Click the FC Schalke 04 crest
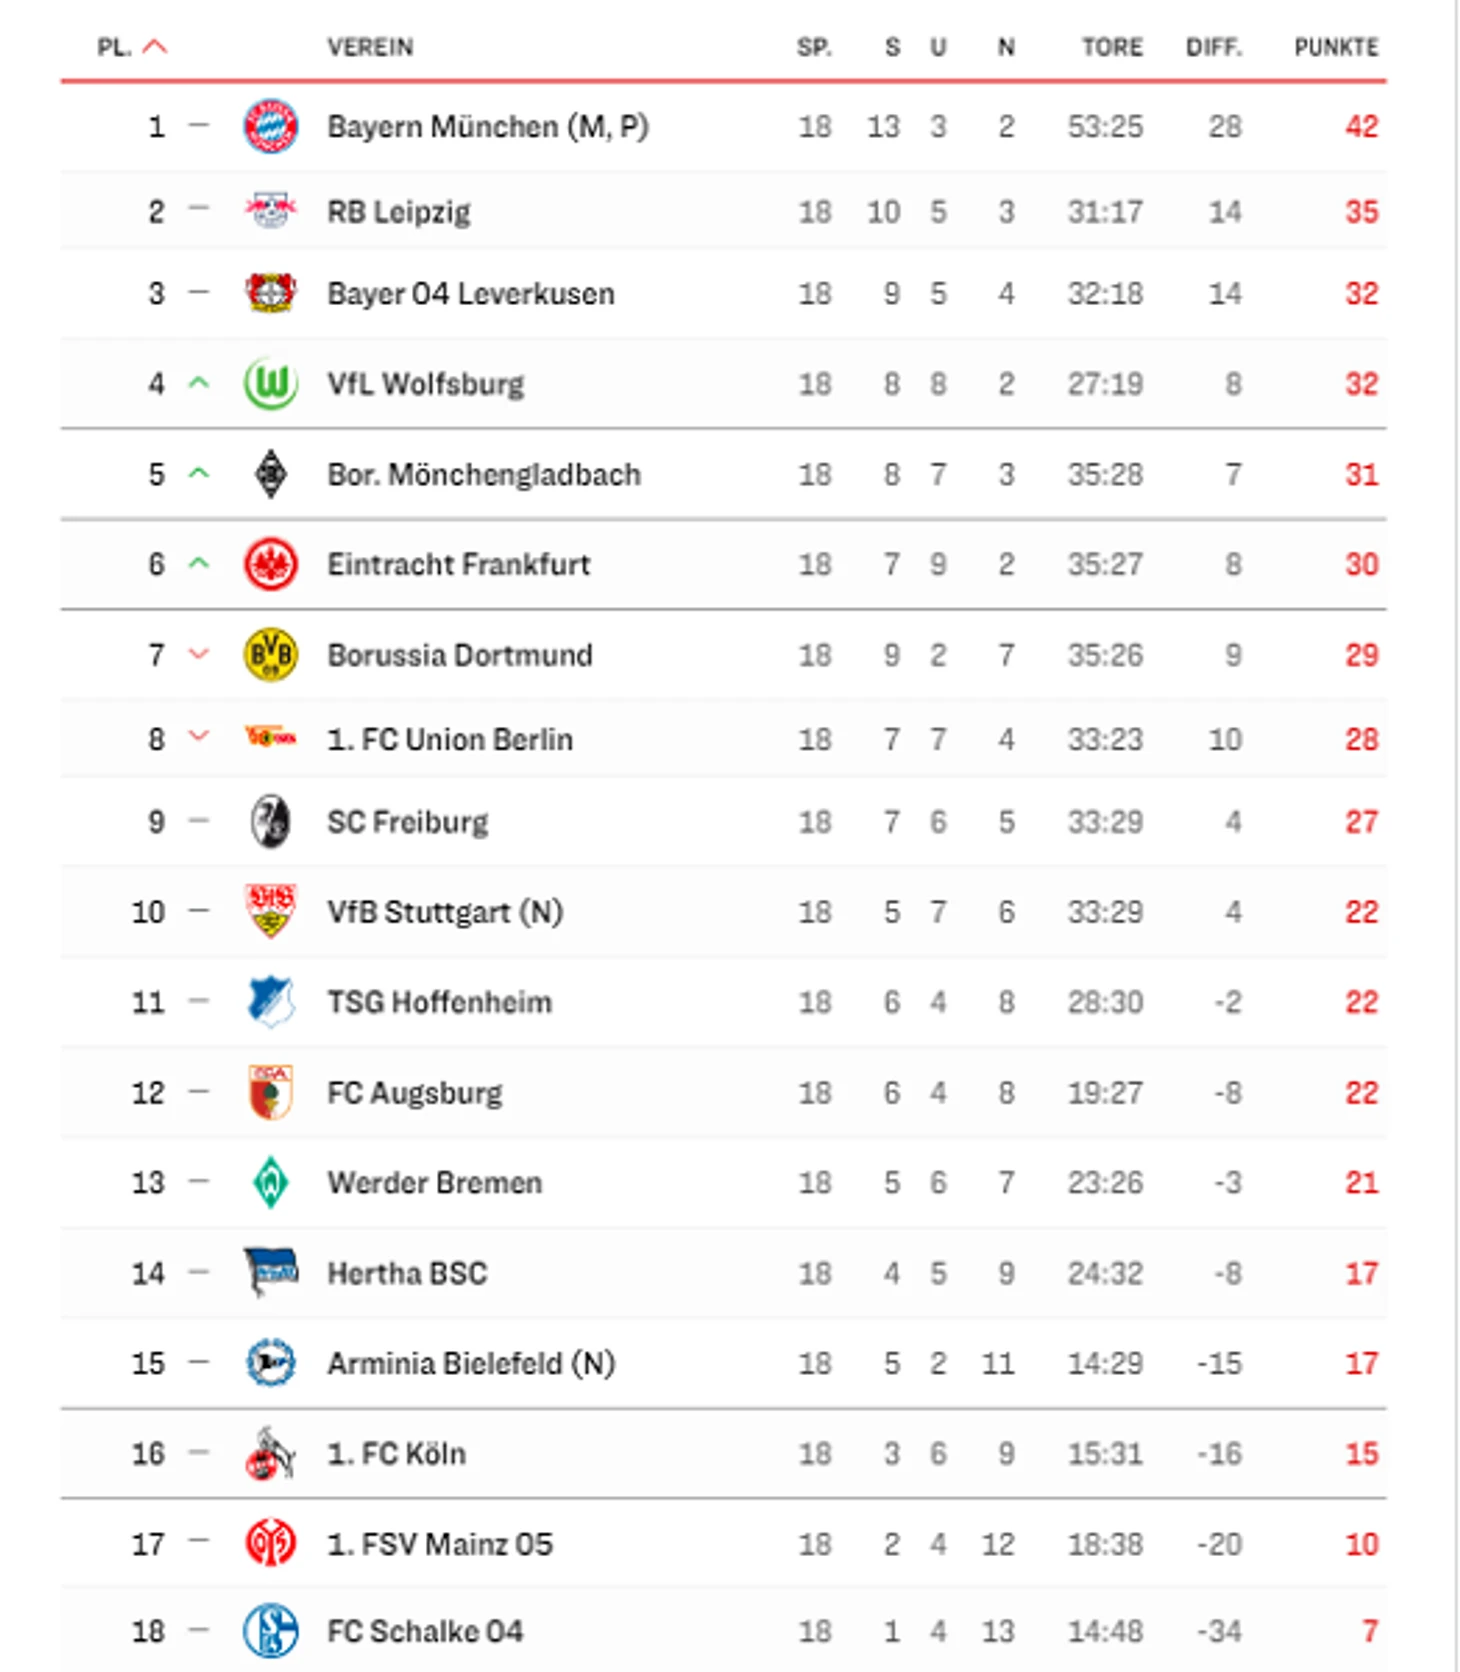This screenshot has width=1460, height=1672. tap(270, 1630)
